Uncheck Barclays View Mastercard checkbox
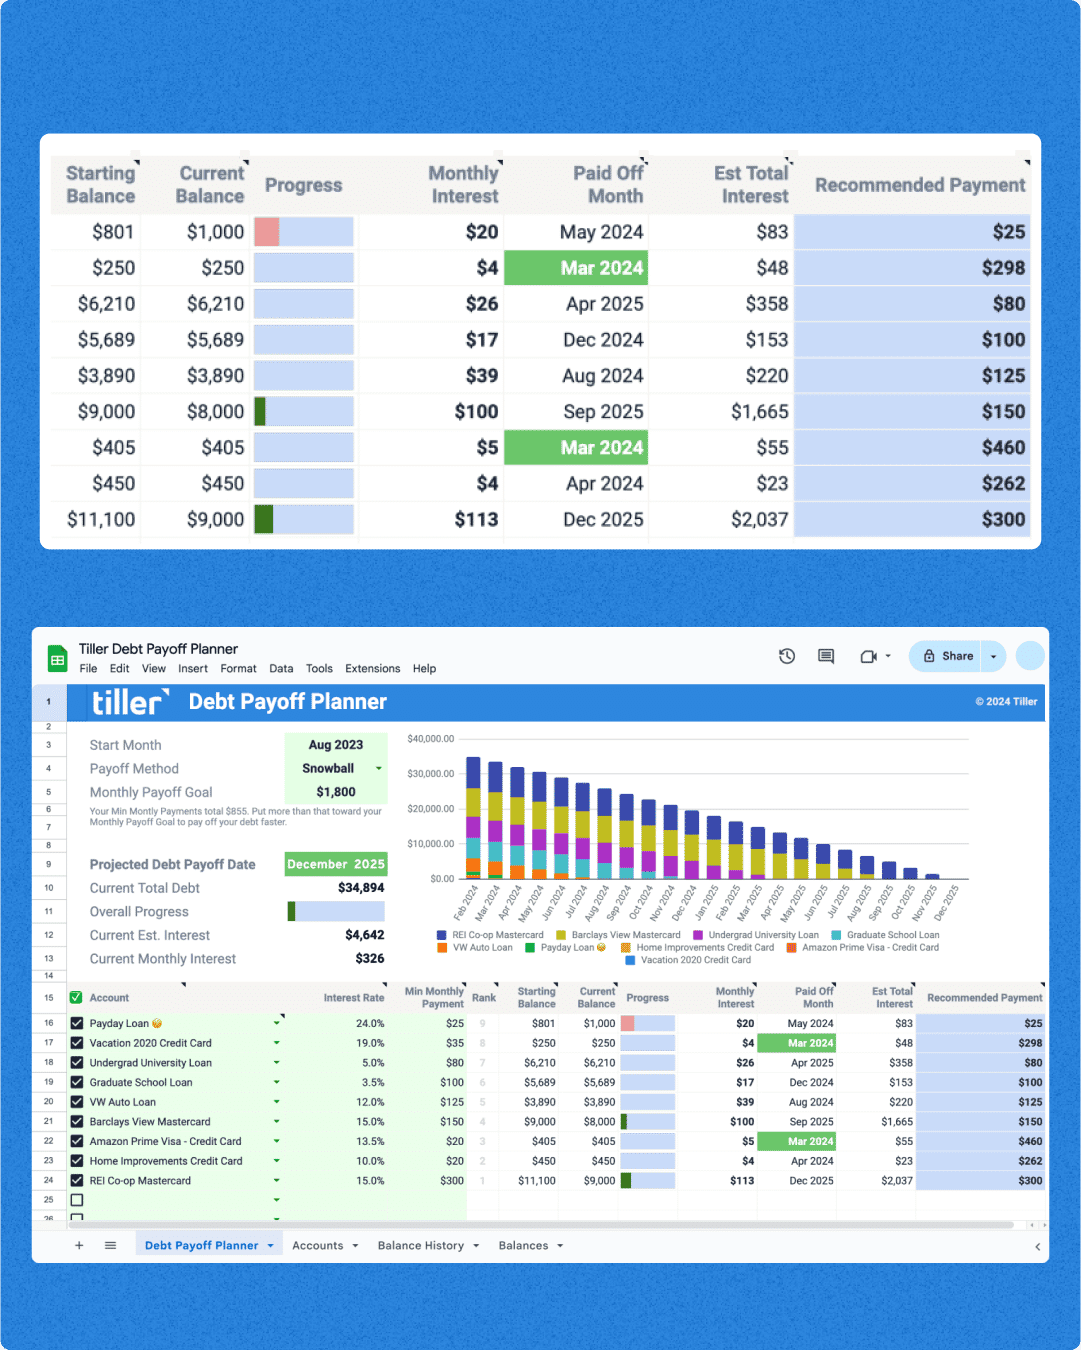This screenshot has height=1350, width=1081. coord(76,1121)
